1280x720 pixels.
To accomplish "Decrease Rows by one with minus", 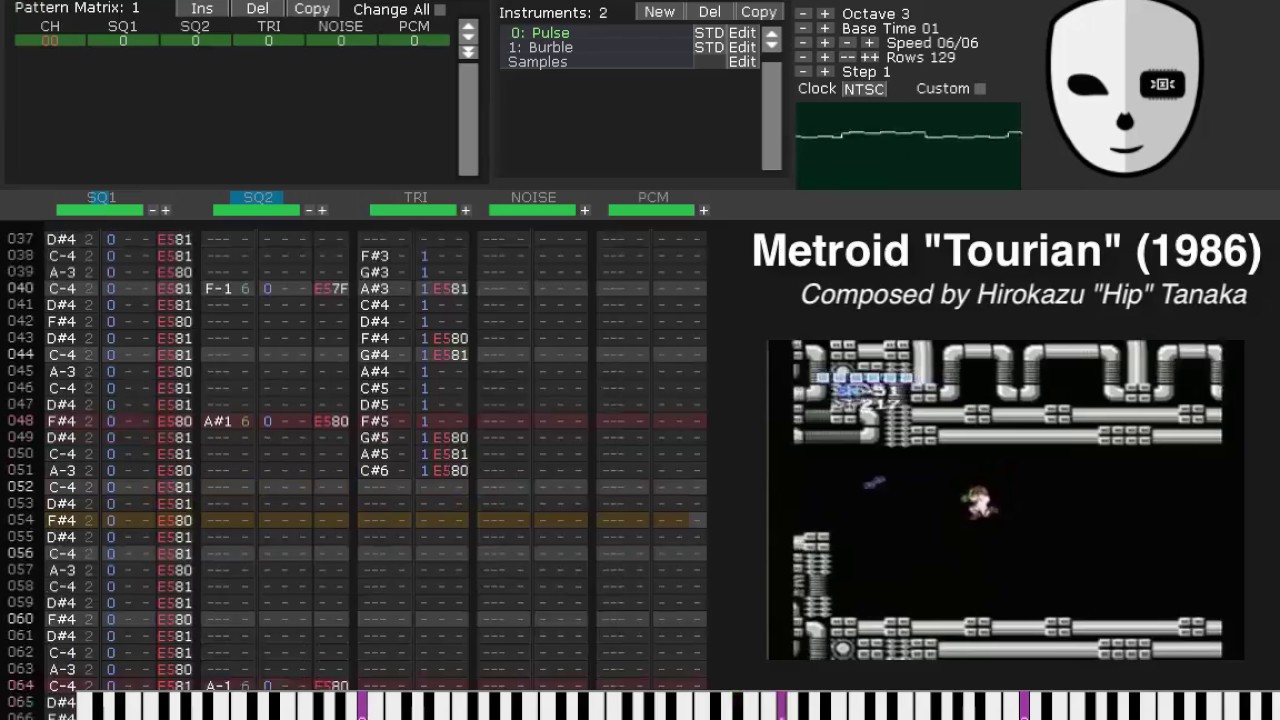I will (x=803, y=58).
